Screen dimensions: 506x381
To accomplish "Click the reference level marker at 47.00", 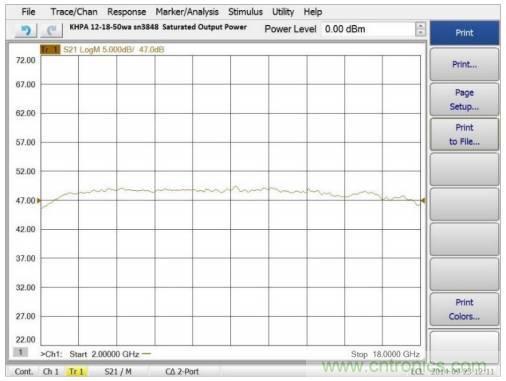I will click(39, 200).
